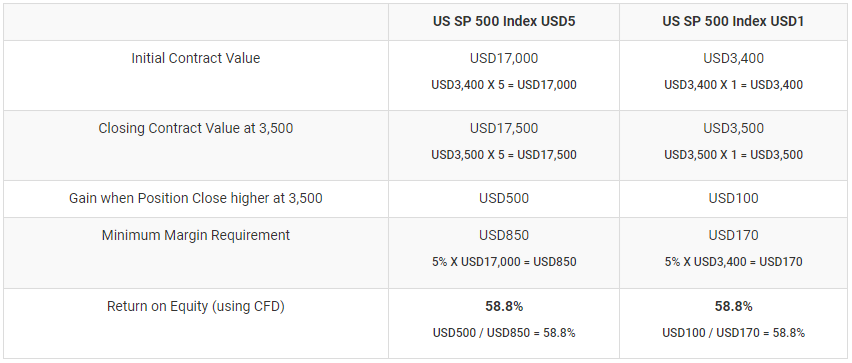Screen dimensions: 852x363
Task: Select the USD100 gain value
Action: click(x=733, y=198)
